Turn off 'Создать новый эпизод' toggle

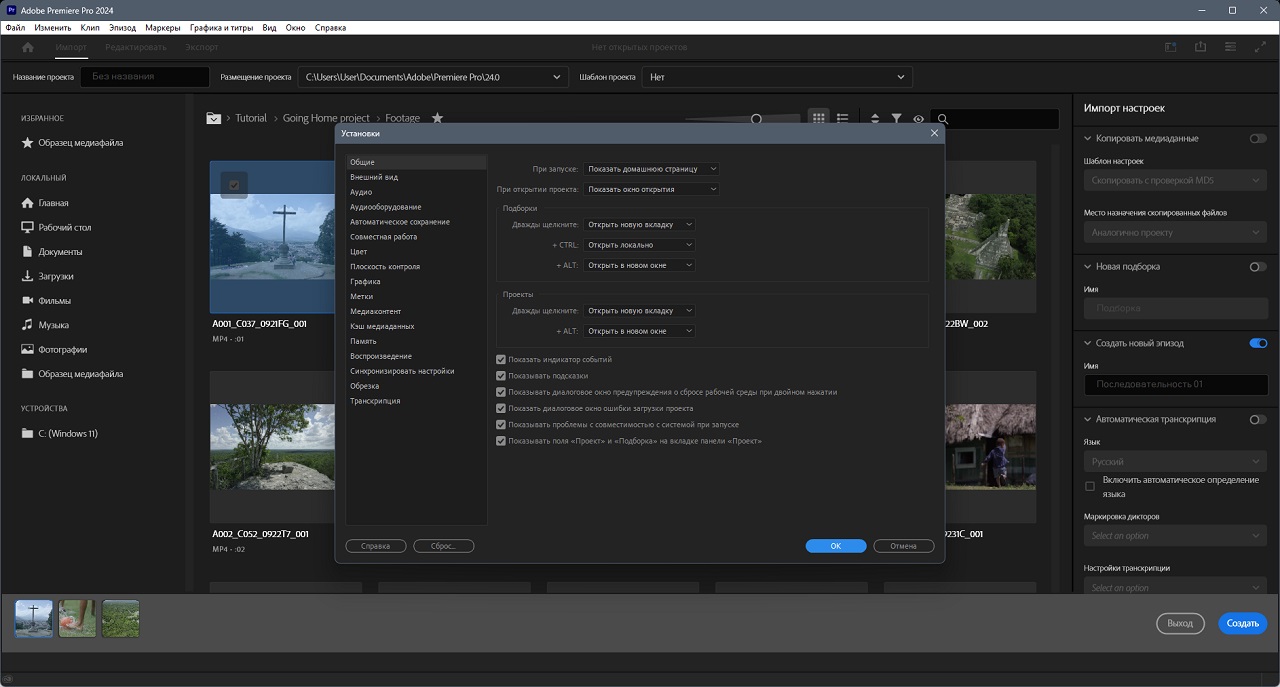tap(1258, 343)
